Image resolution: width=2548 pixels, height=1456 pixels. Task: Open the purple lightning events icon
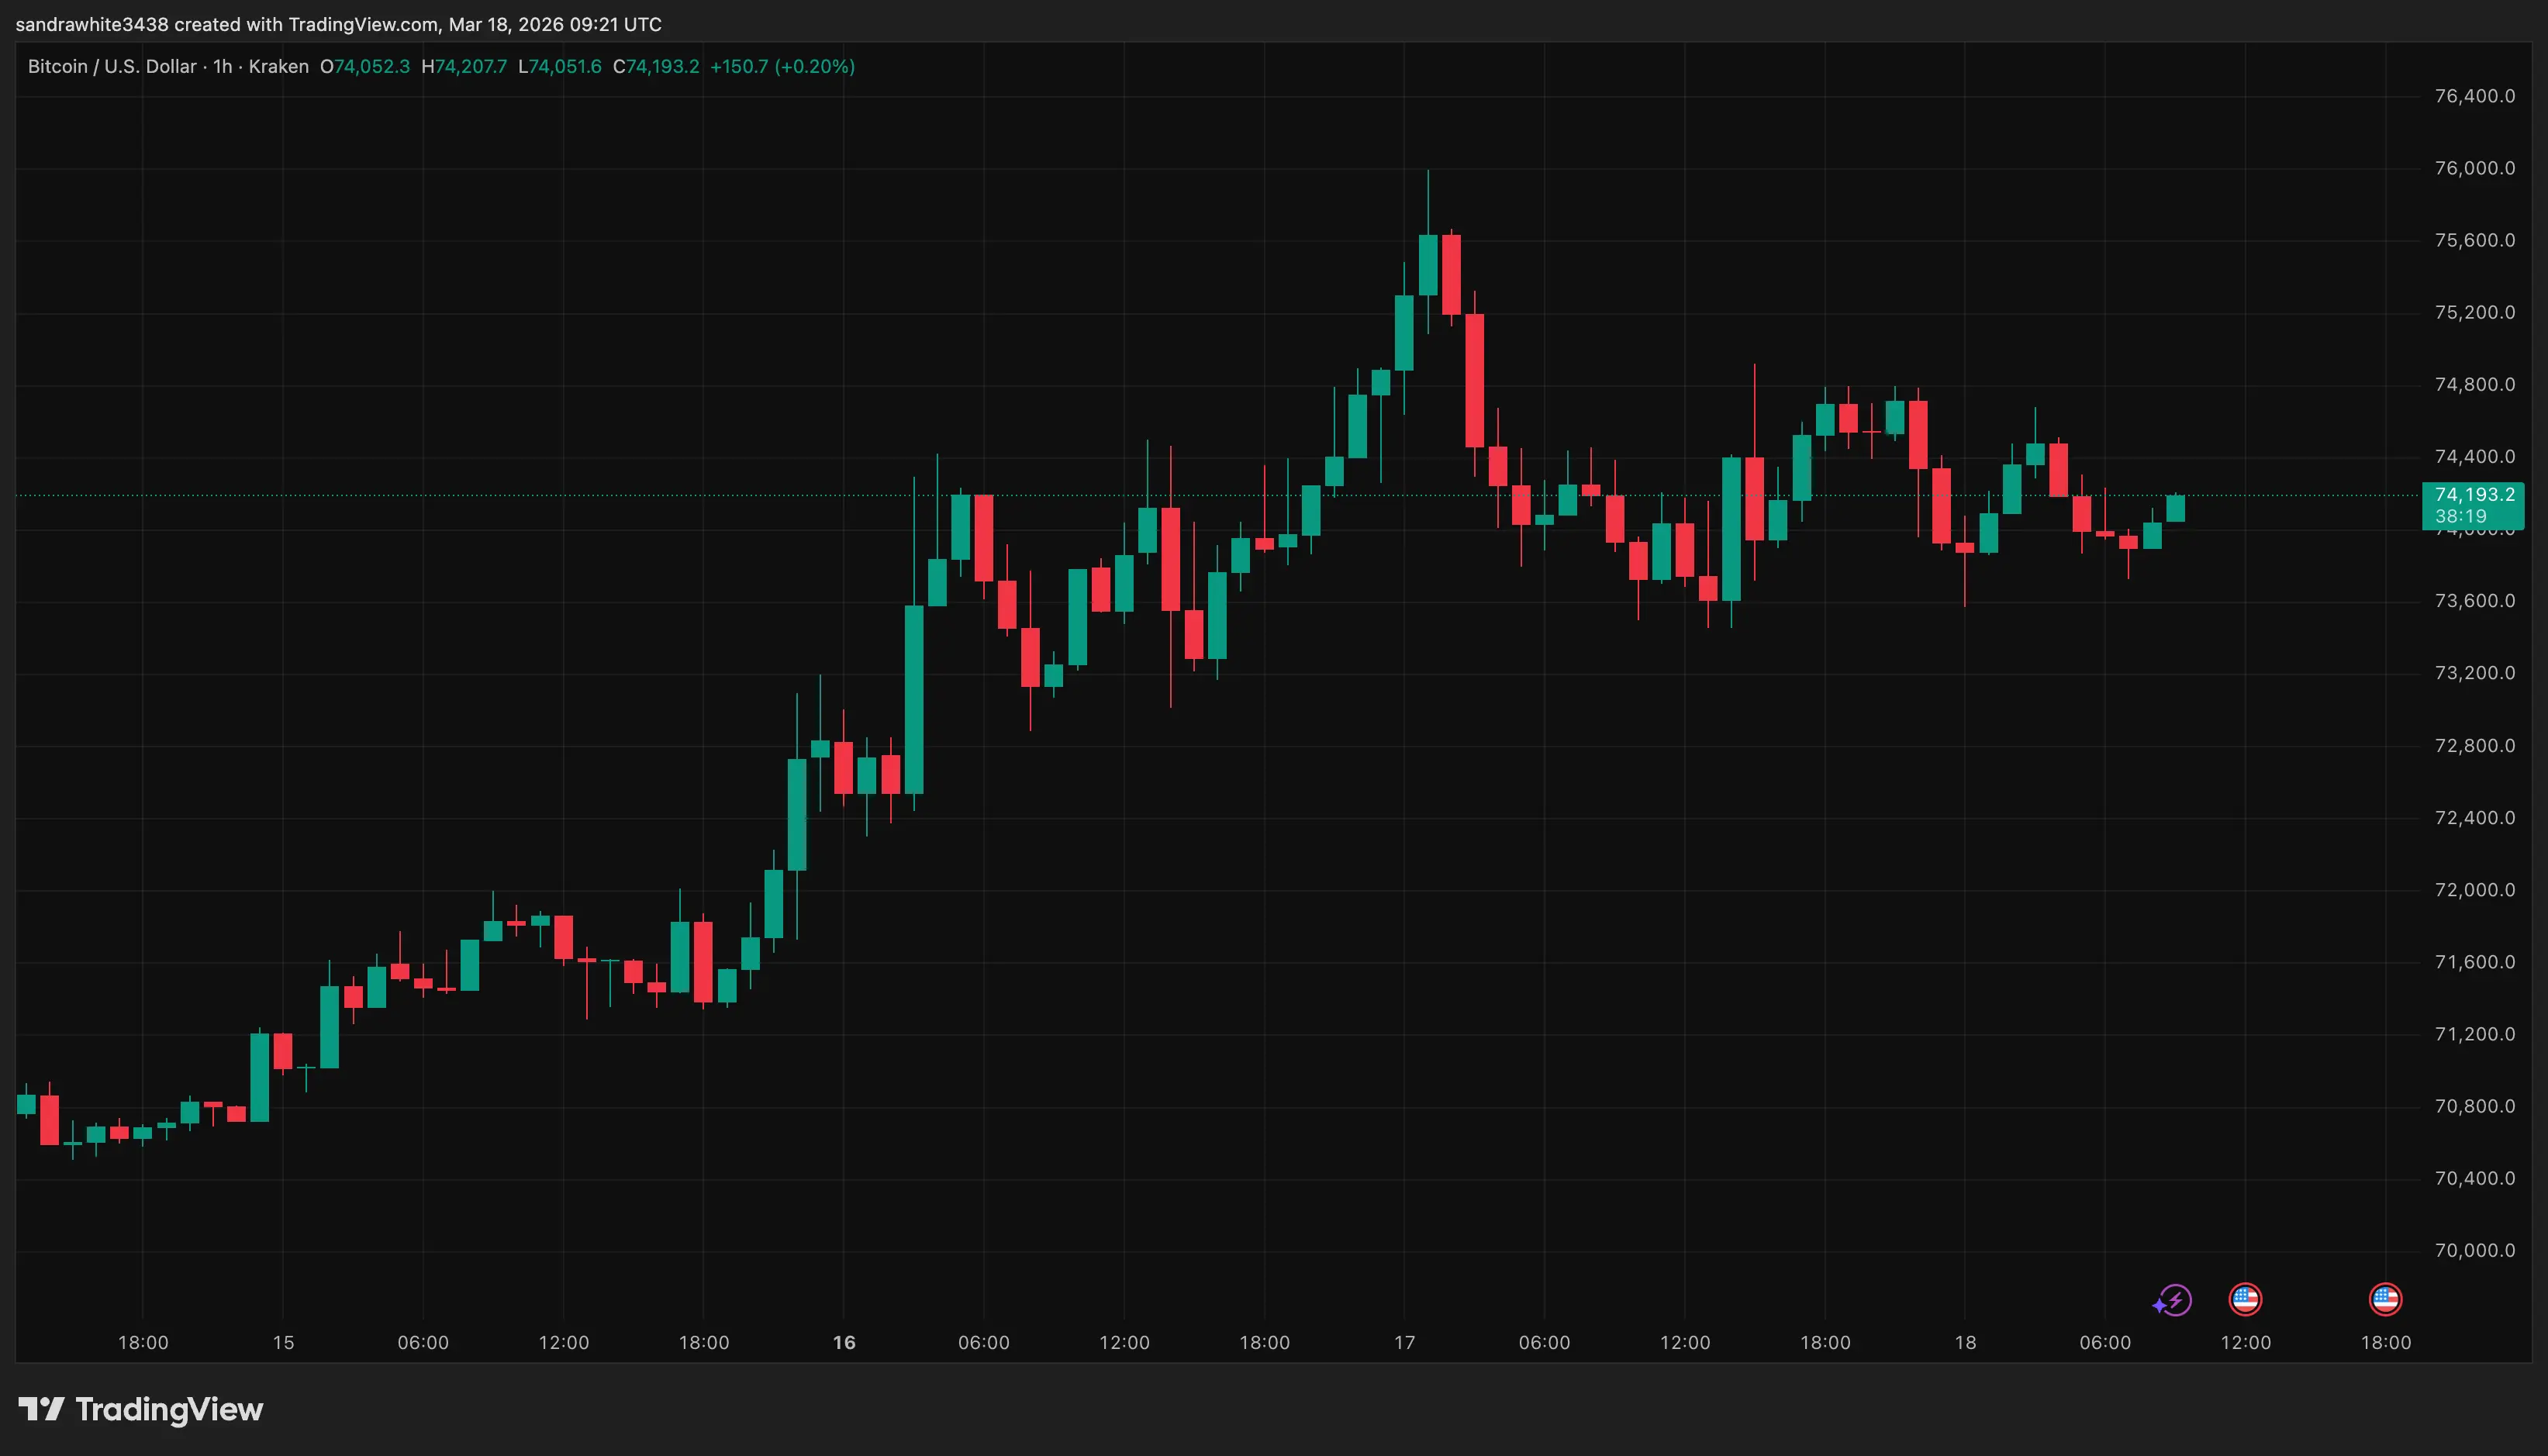click(x=2172, y=1300)
